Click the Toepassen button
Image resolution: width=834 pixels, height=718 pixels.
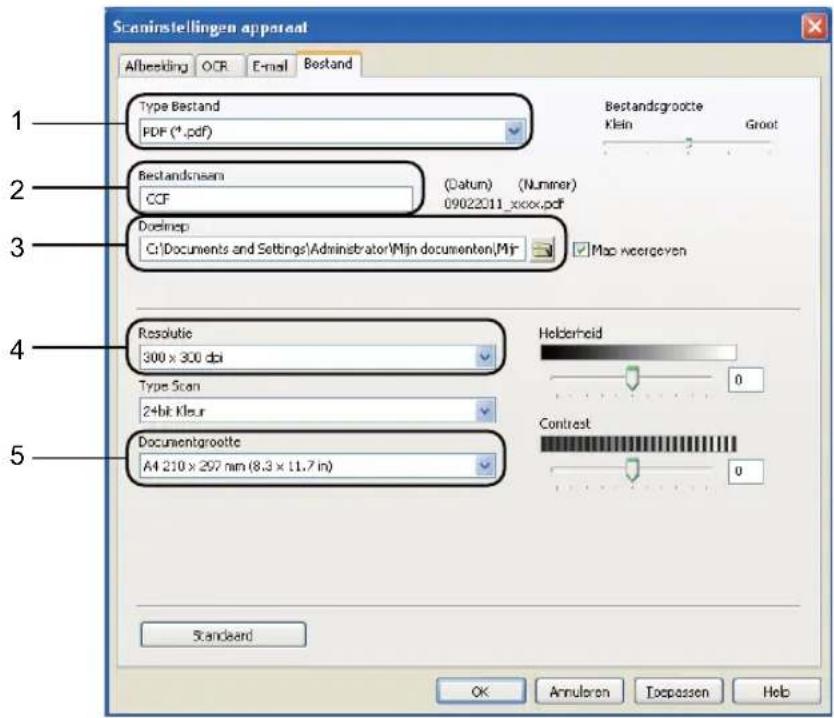click(x=678, y=691)
